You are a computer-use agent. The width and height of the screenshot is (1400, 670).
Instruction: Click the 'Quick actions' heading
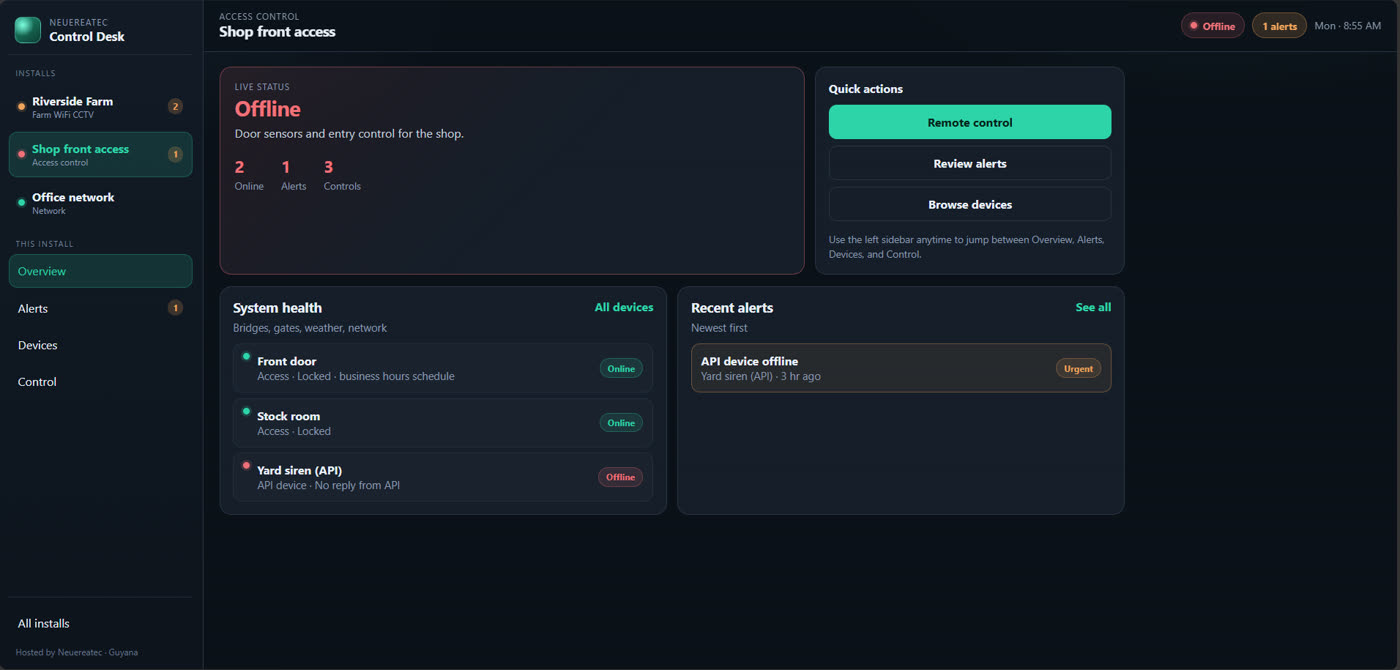click(866, 89)
